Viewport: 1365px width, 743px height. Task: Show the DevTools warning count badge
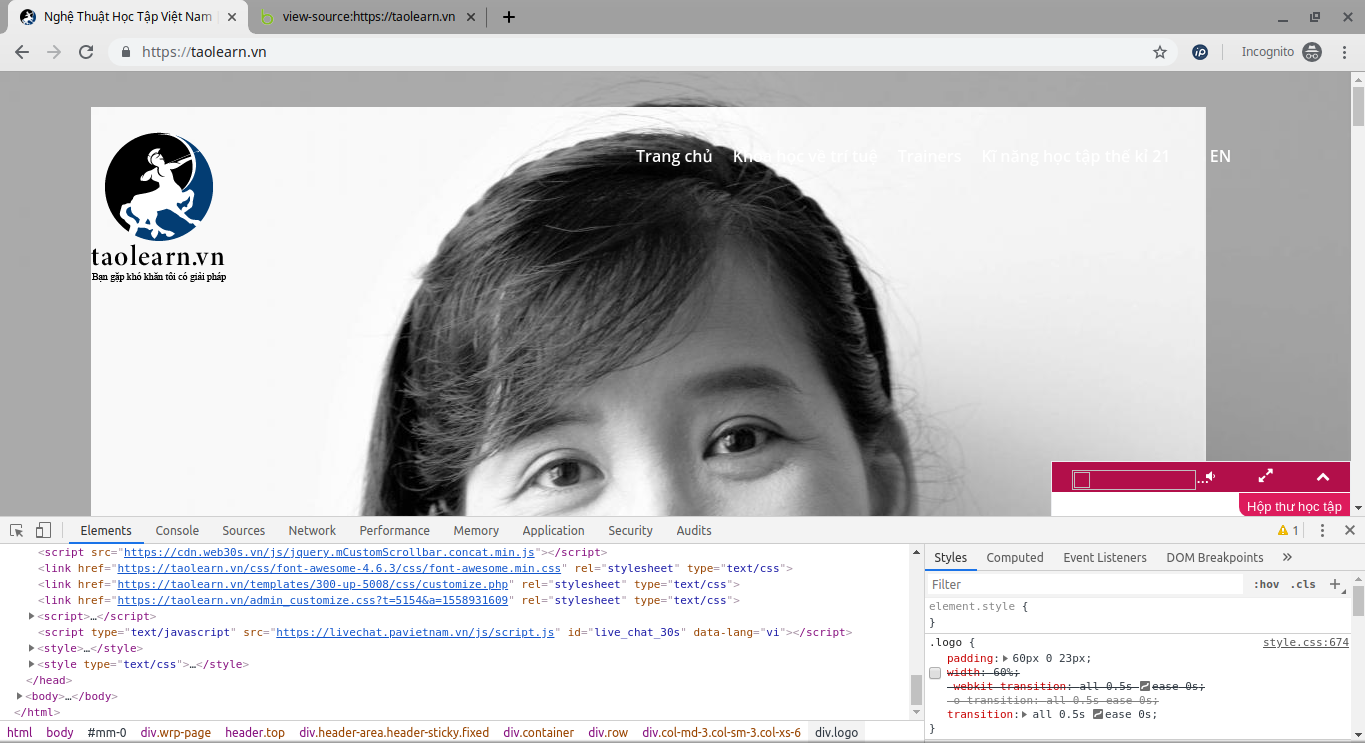click(x=1289, y=531)
